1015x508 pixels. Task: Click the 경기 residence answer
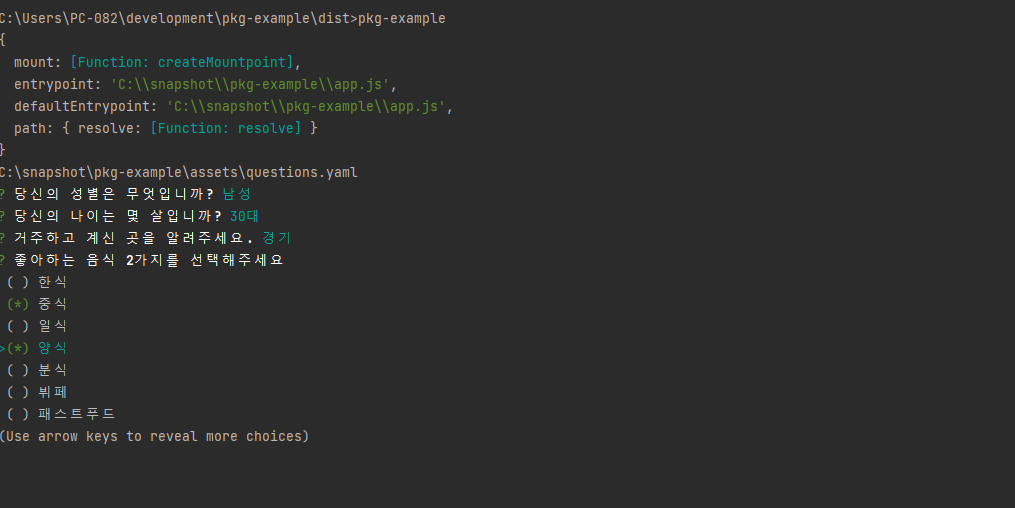coord(276,238)
